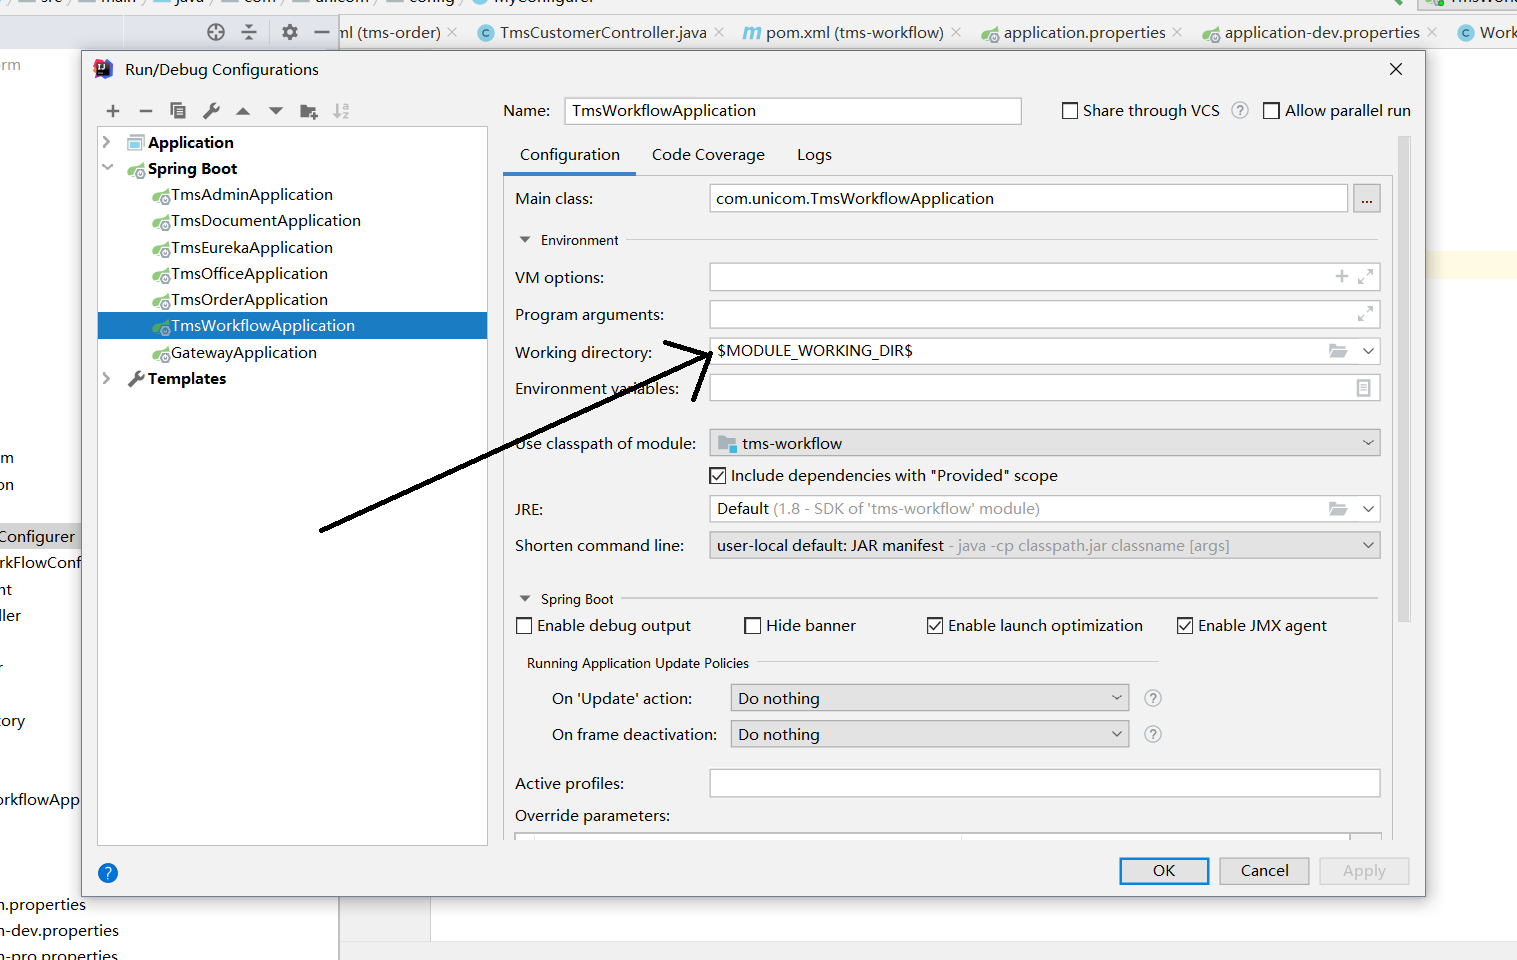Browse working directory folder icon
This screenshot has height=960, width=1517.
point(1338,351)
